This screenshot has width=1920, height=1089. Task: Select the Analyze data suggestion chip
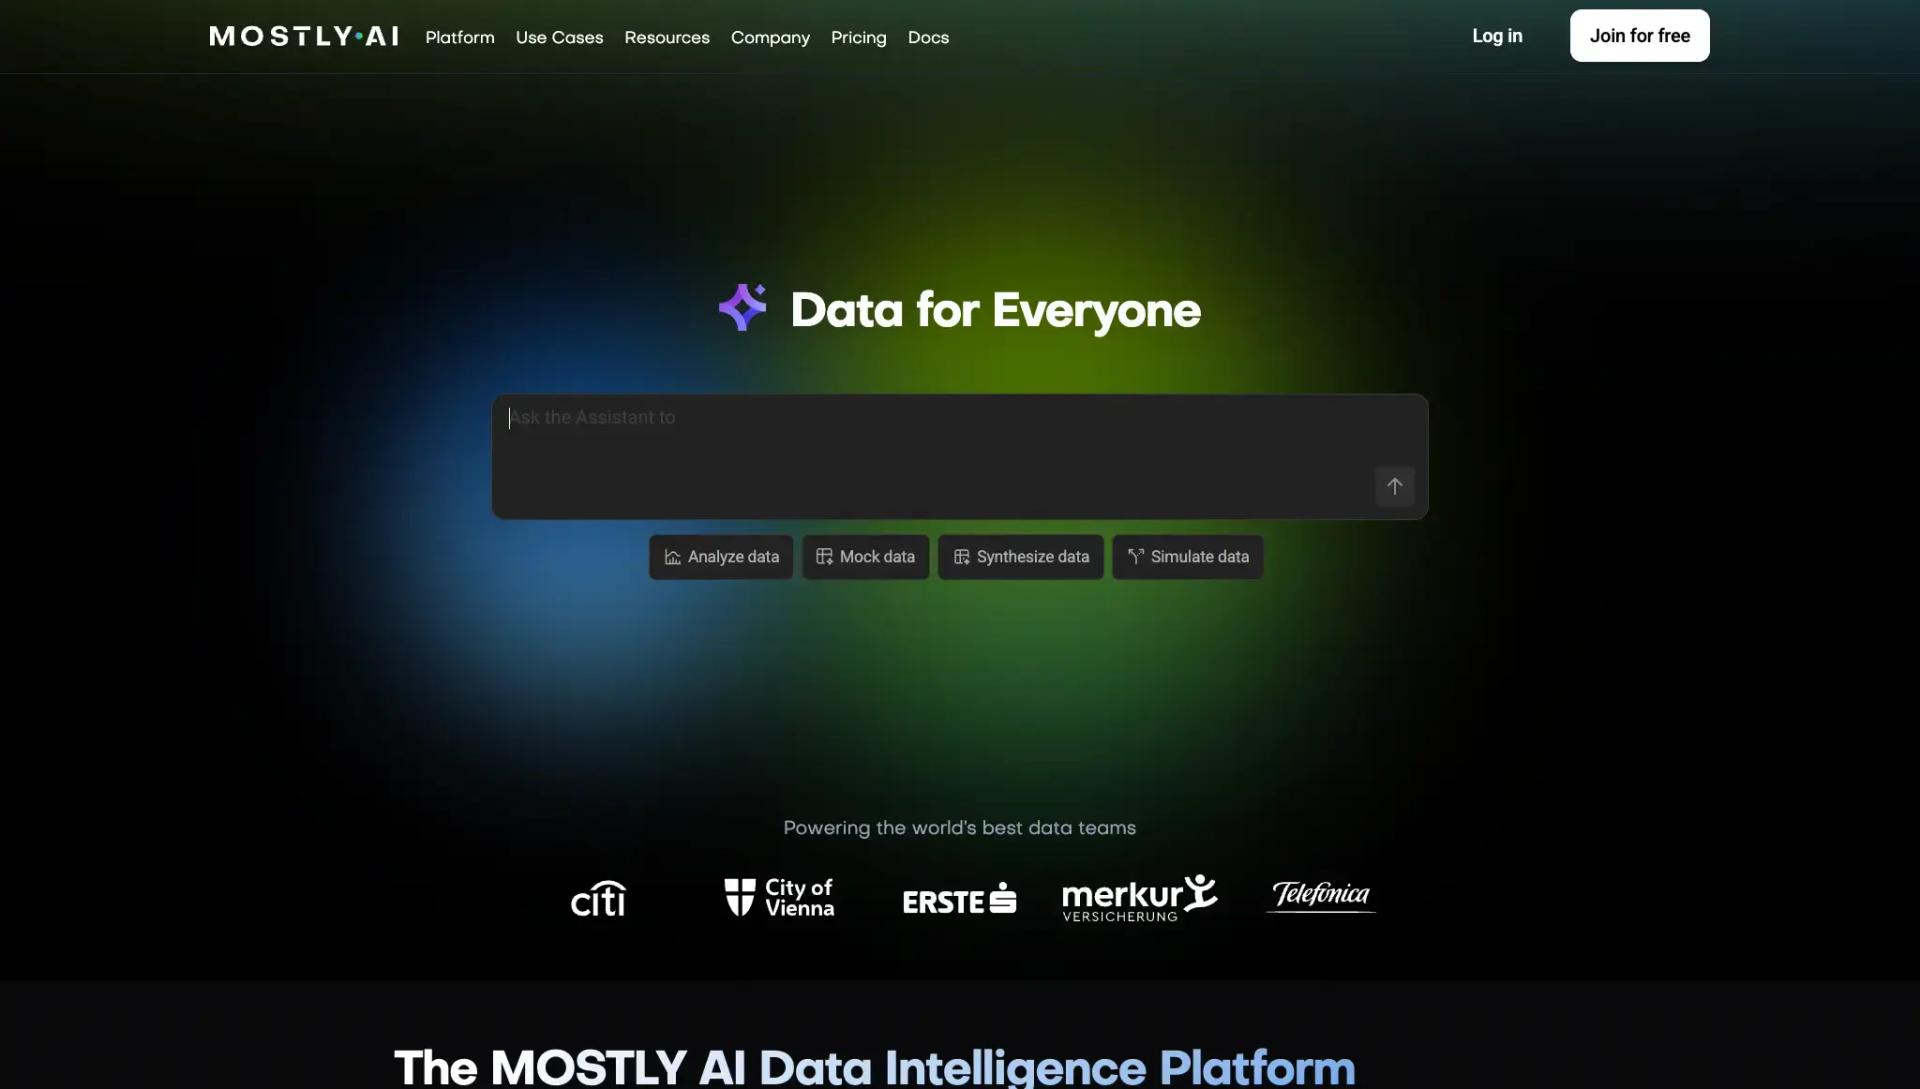tap(720, 556)
